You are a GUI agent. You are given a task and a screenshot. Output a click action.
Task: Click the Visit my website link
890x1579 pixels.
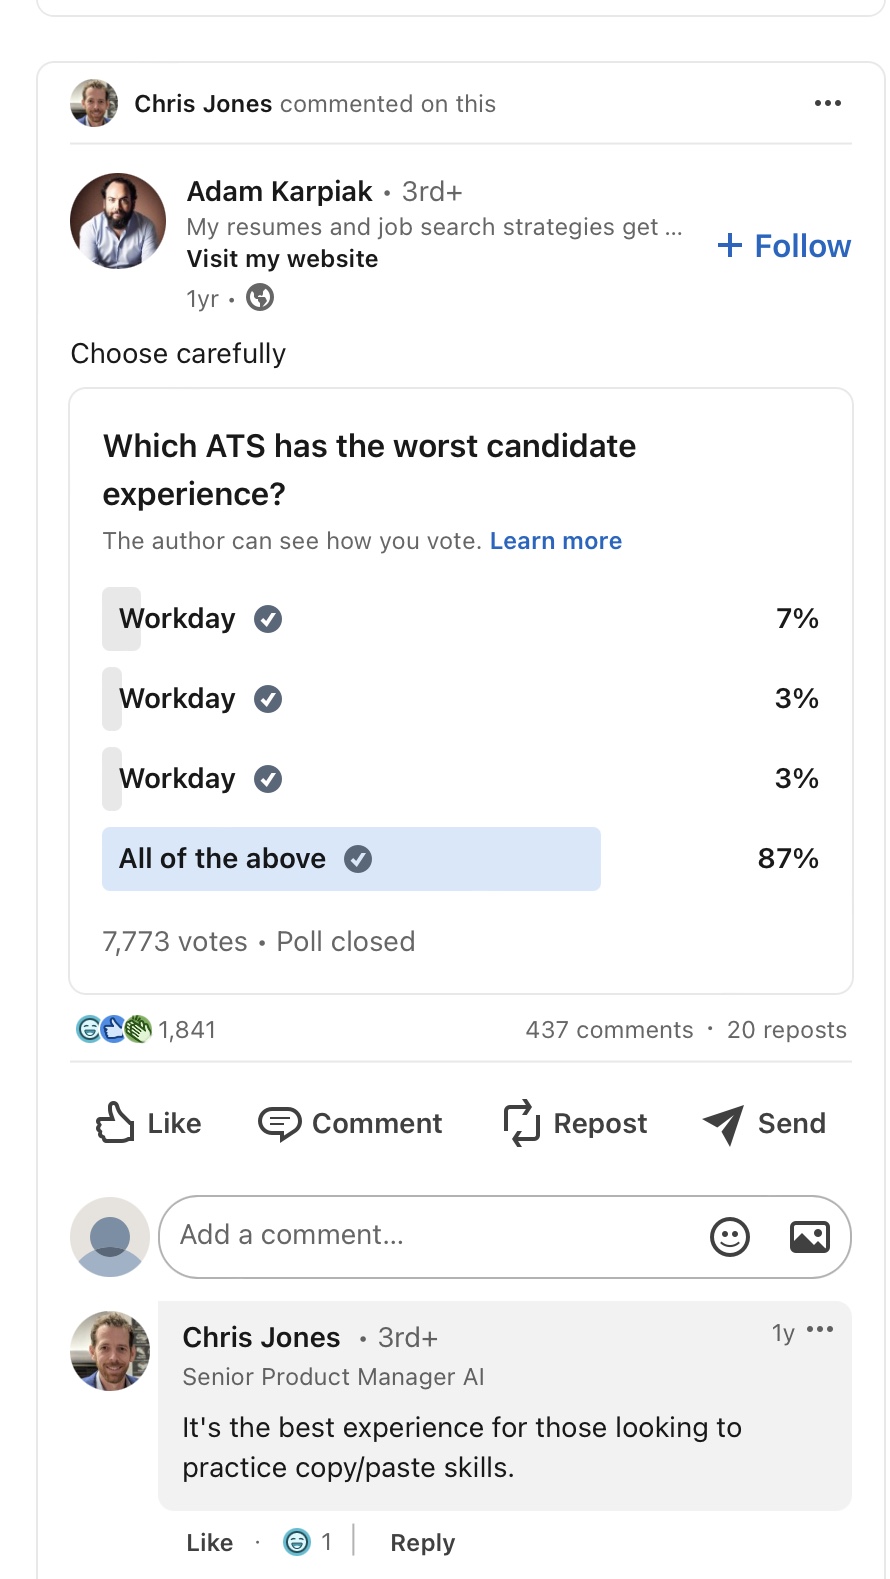point(282,259)
